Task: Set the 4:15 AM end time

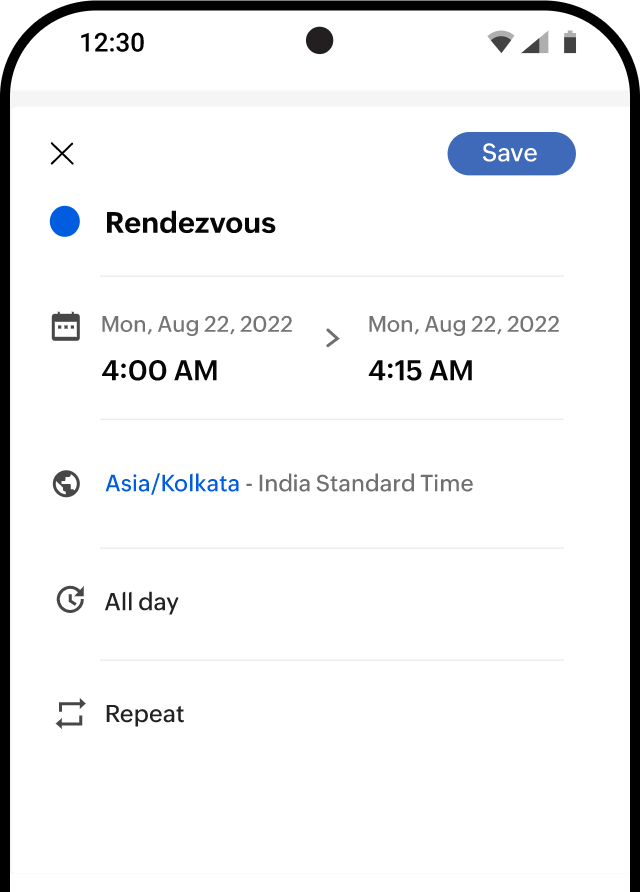Action: point(420,371)
